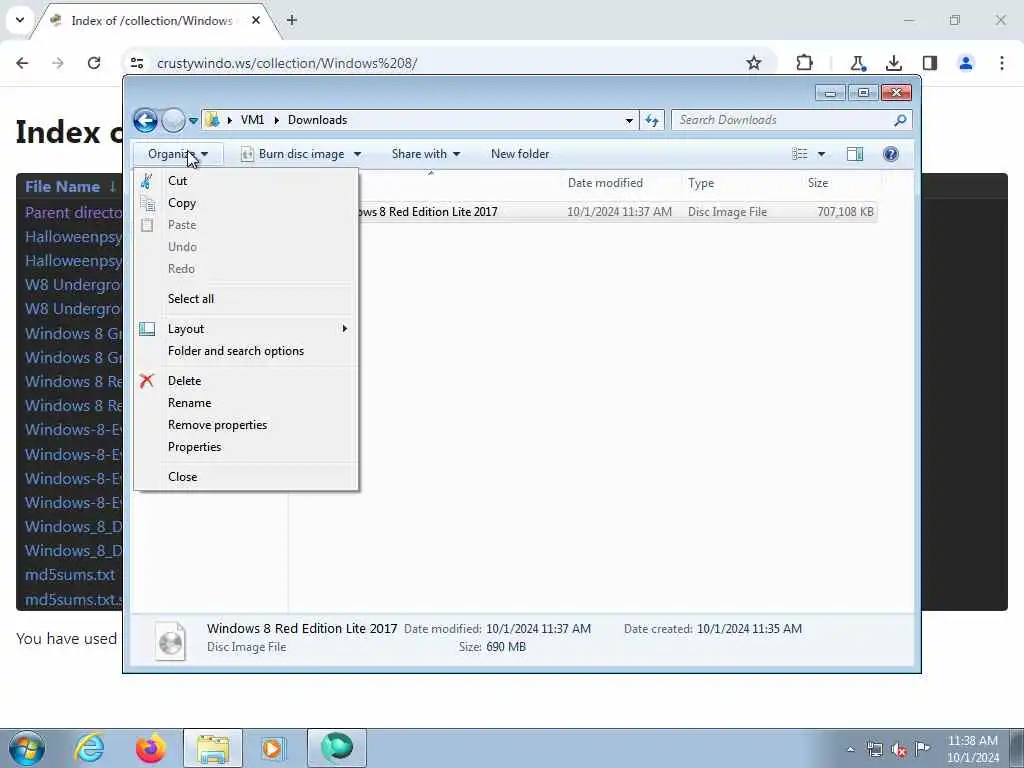Click New folder in the Explorer toolbar

click(520, 154)
